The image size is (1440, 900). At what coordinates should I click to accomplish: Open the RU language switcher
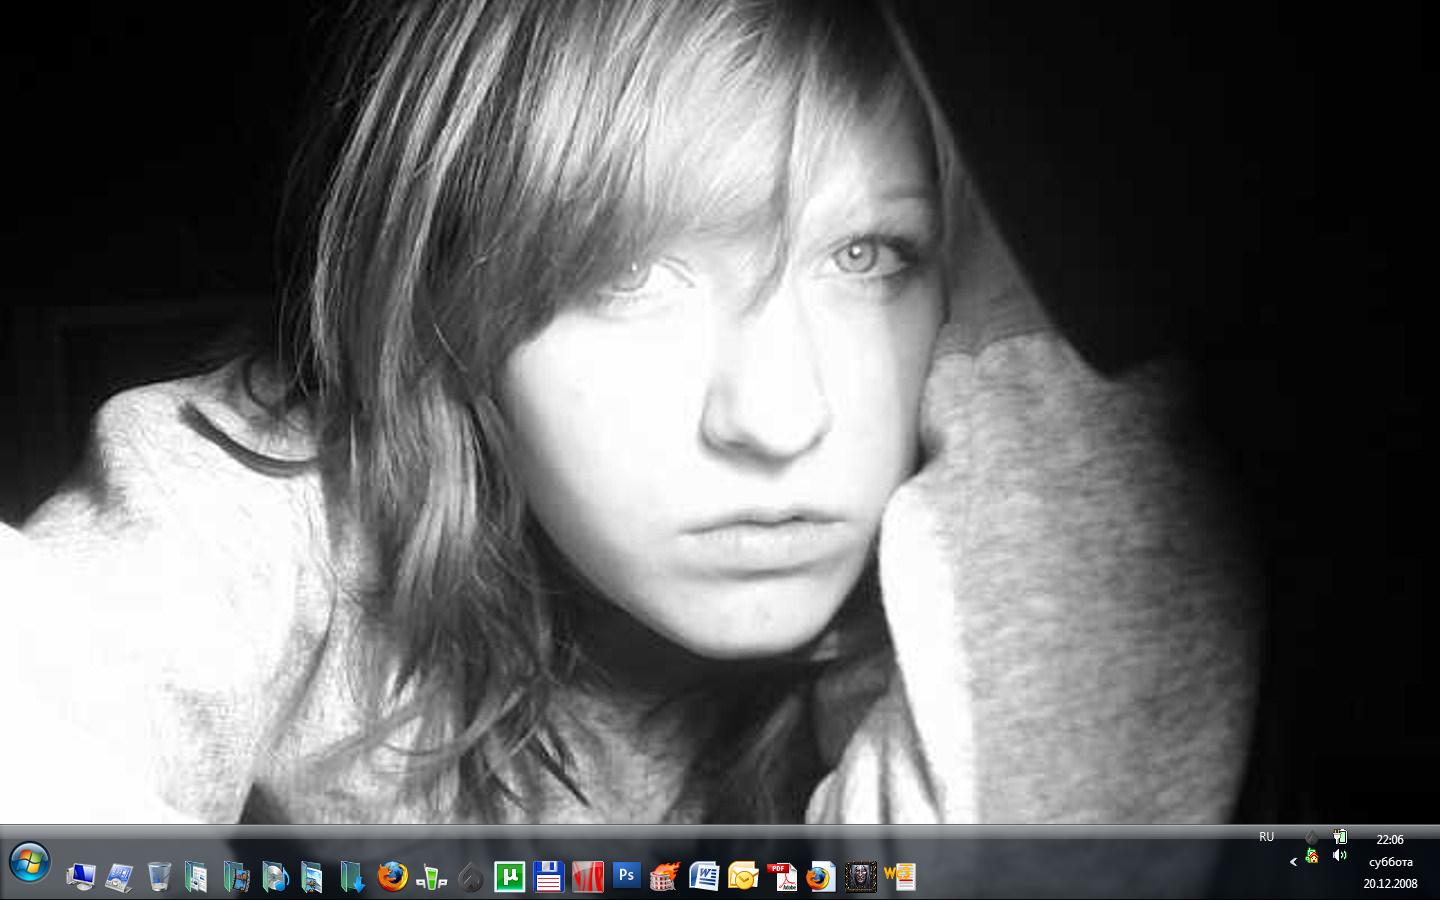[x=1266, y=837]
